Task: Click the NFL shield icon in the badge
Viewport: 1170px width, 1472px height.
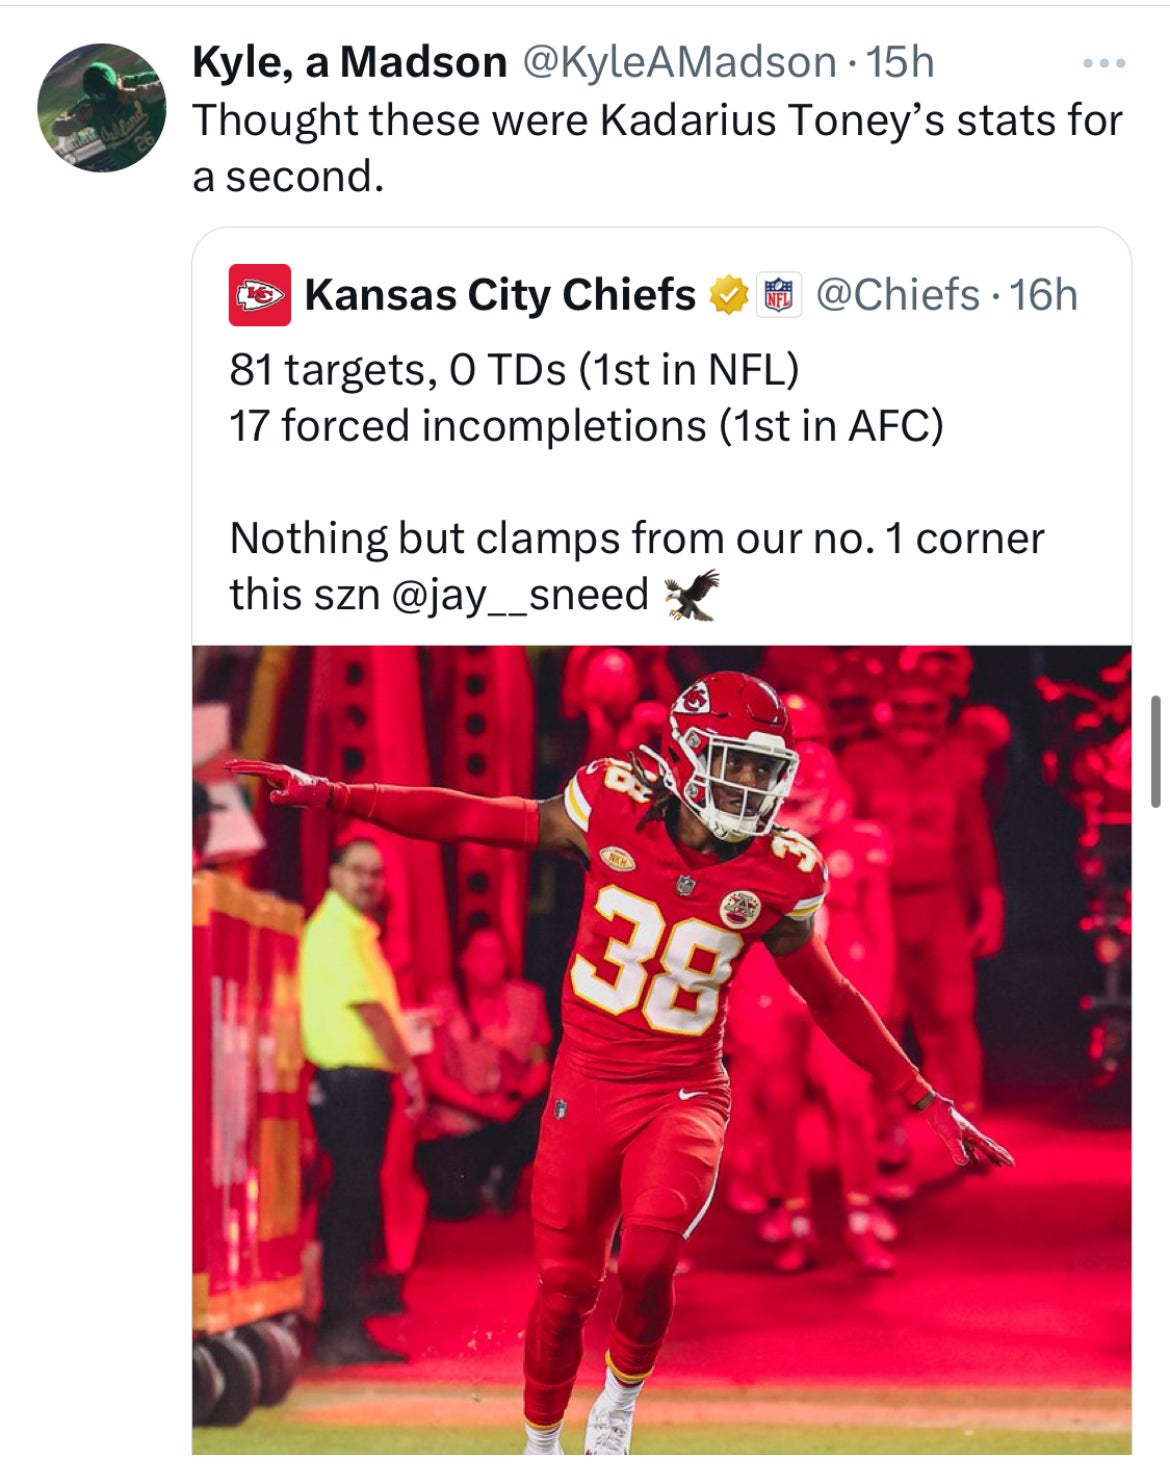Action: (778, 296)
